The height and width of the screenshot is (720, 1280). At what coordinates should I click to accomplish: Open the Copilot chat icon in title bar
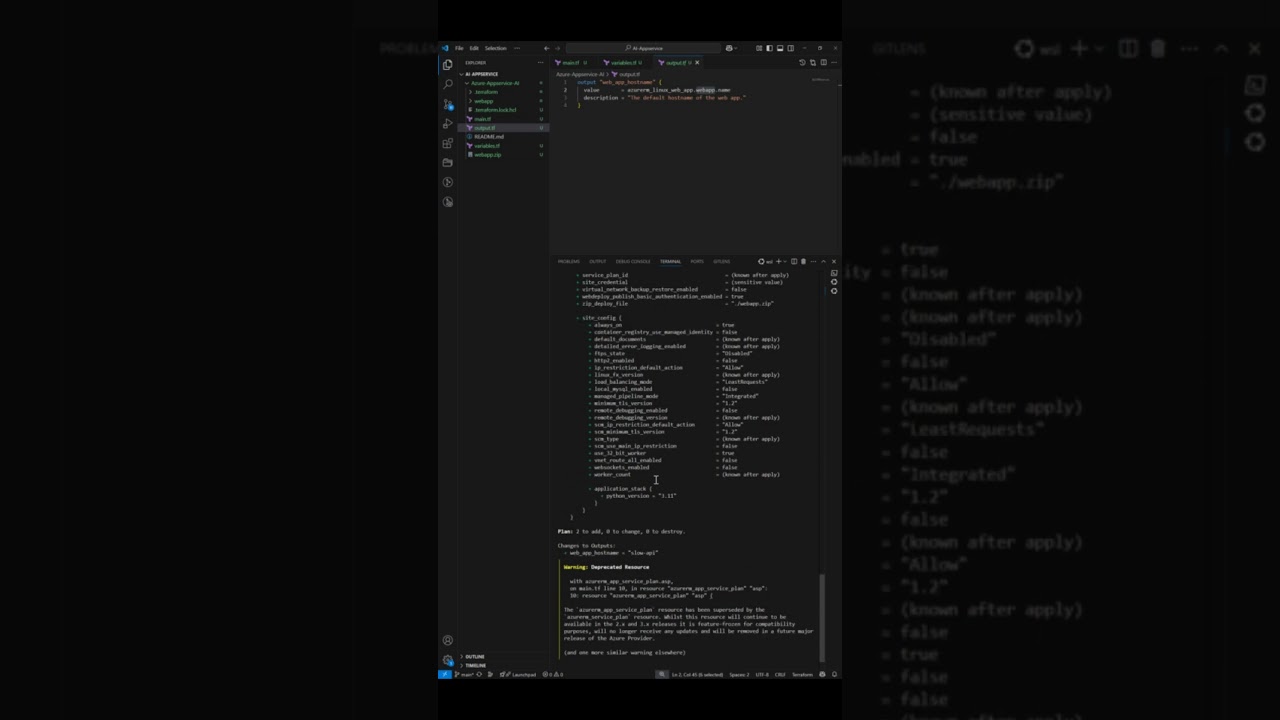point(729,48)
